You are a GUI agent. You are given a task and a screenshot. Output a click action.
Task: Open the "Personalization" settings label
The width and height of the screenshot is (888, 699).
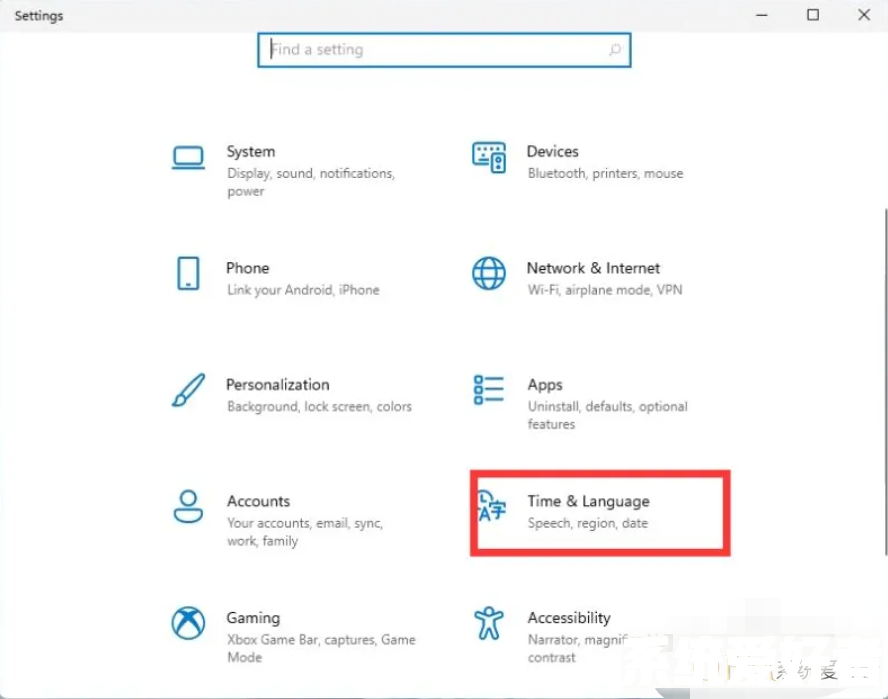coord(277,385)
